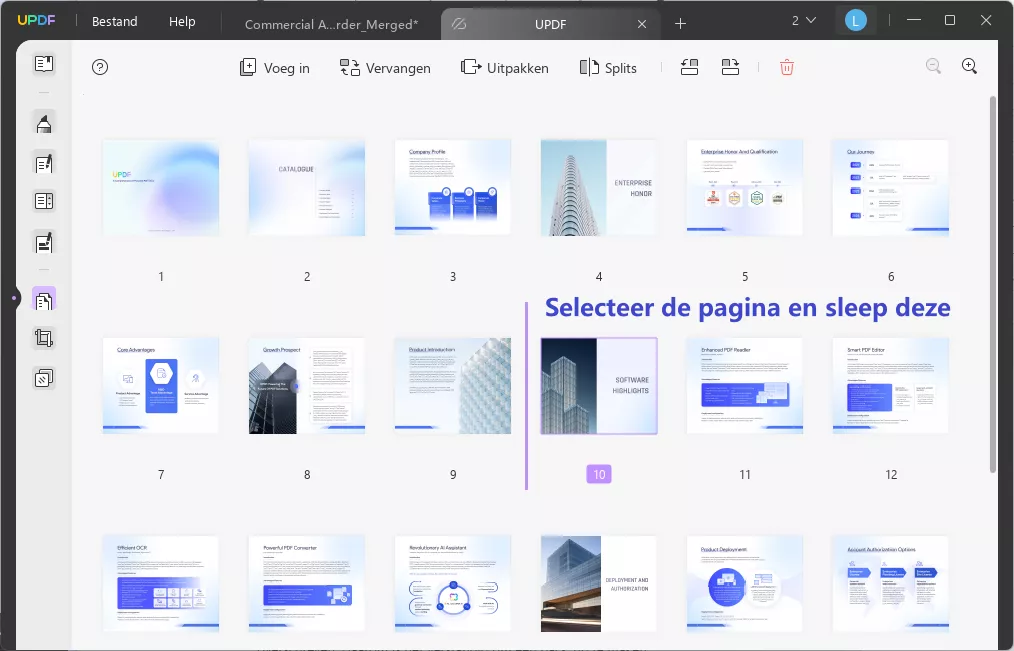1014x651 pixels.
Task: Open the Form preparation sidebar icon
Action: [x=44, y=201]
